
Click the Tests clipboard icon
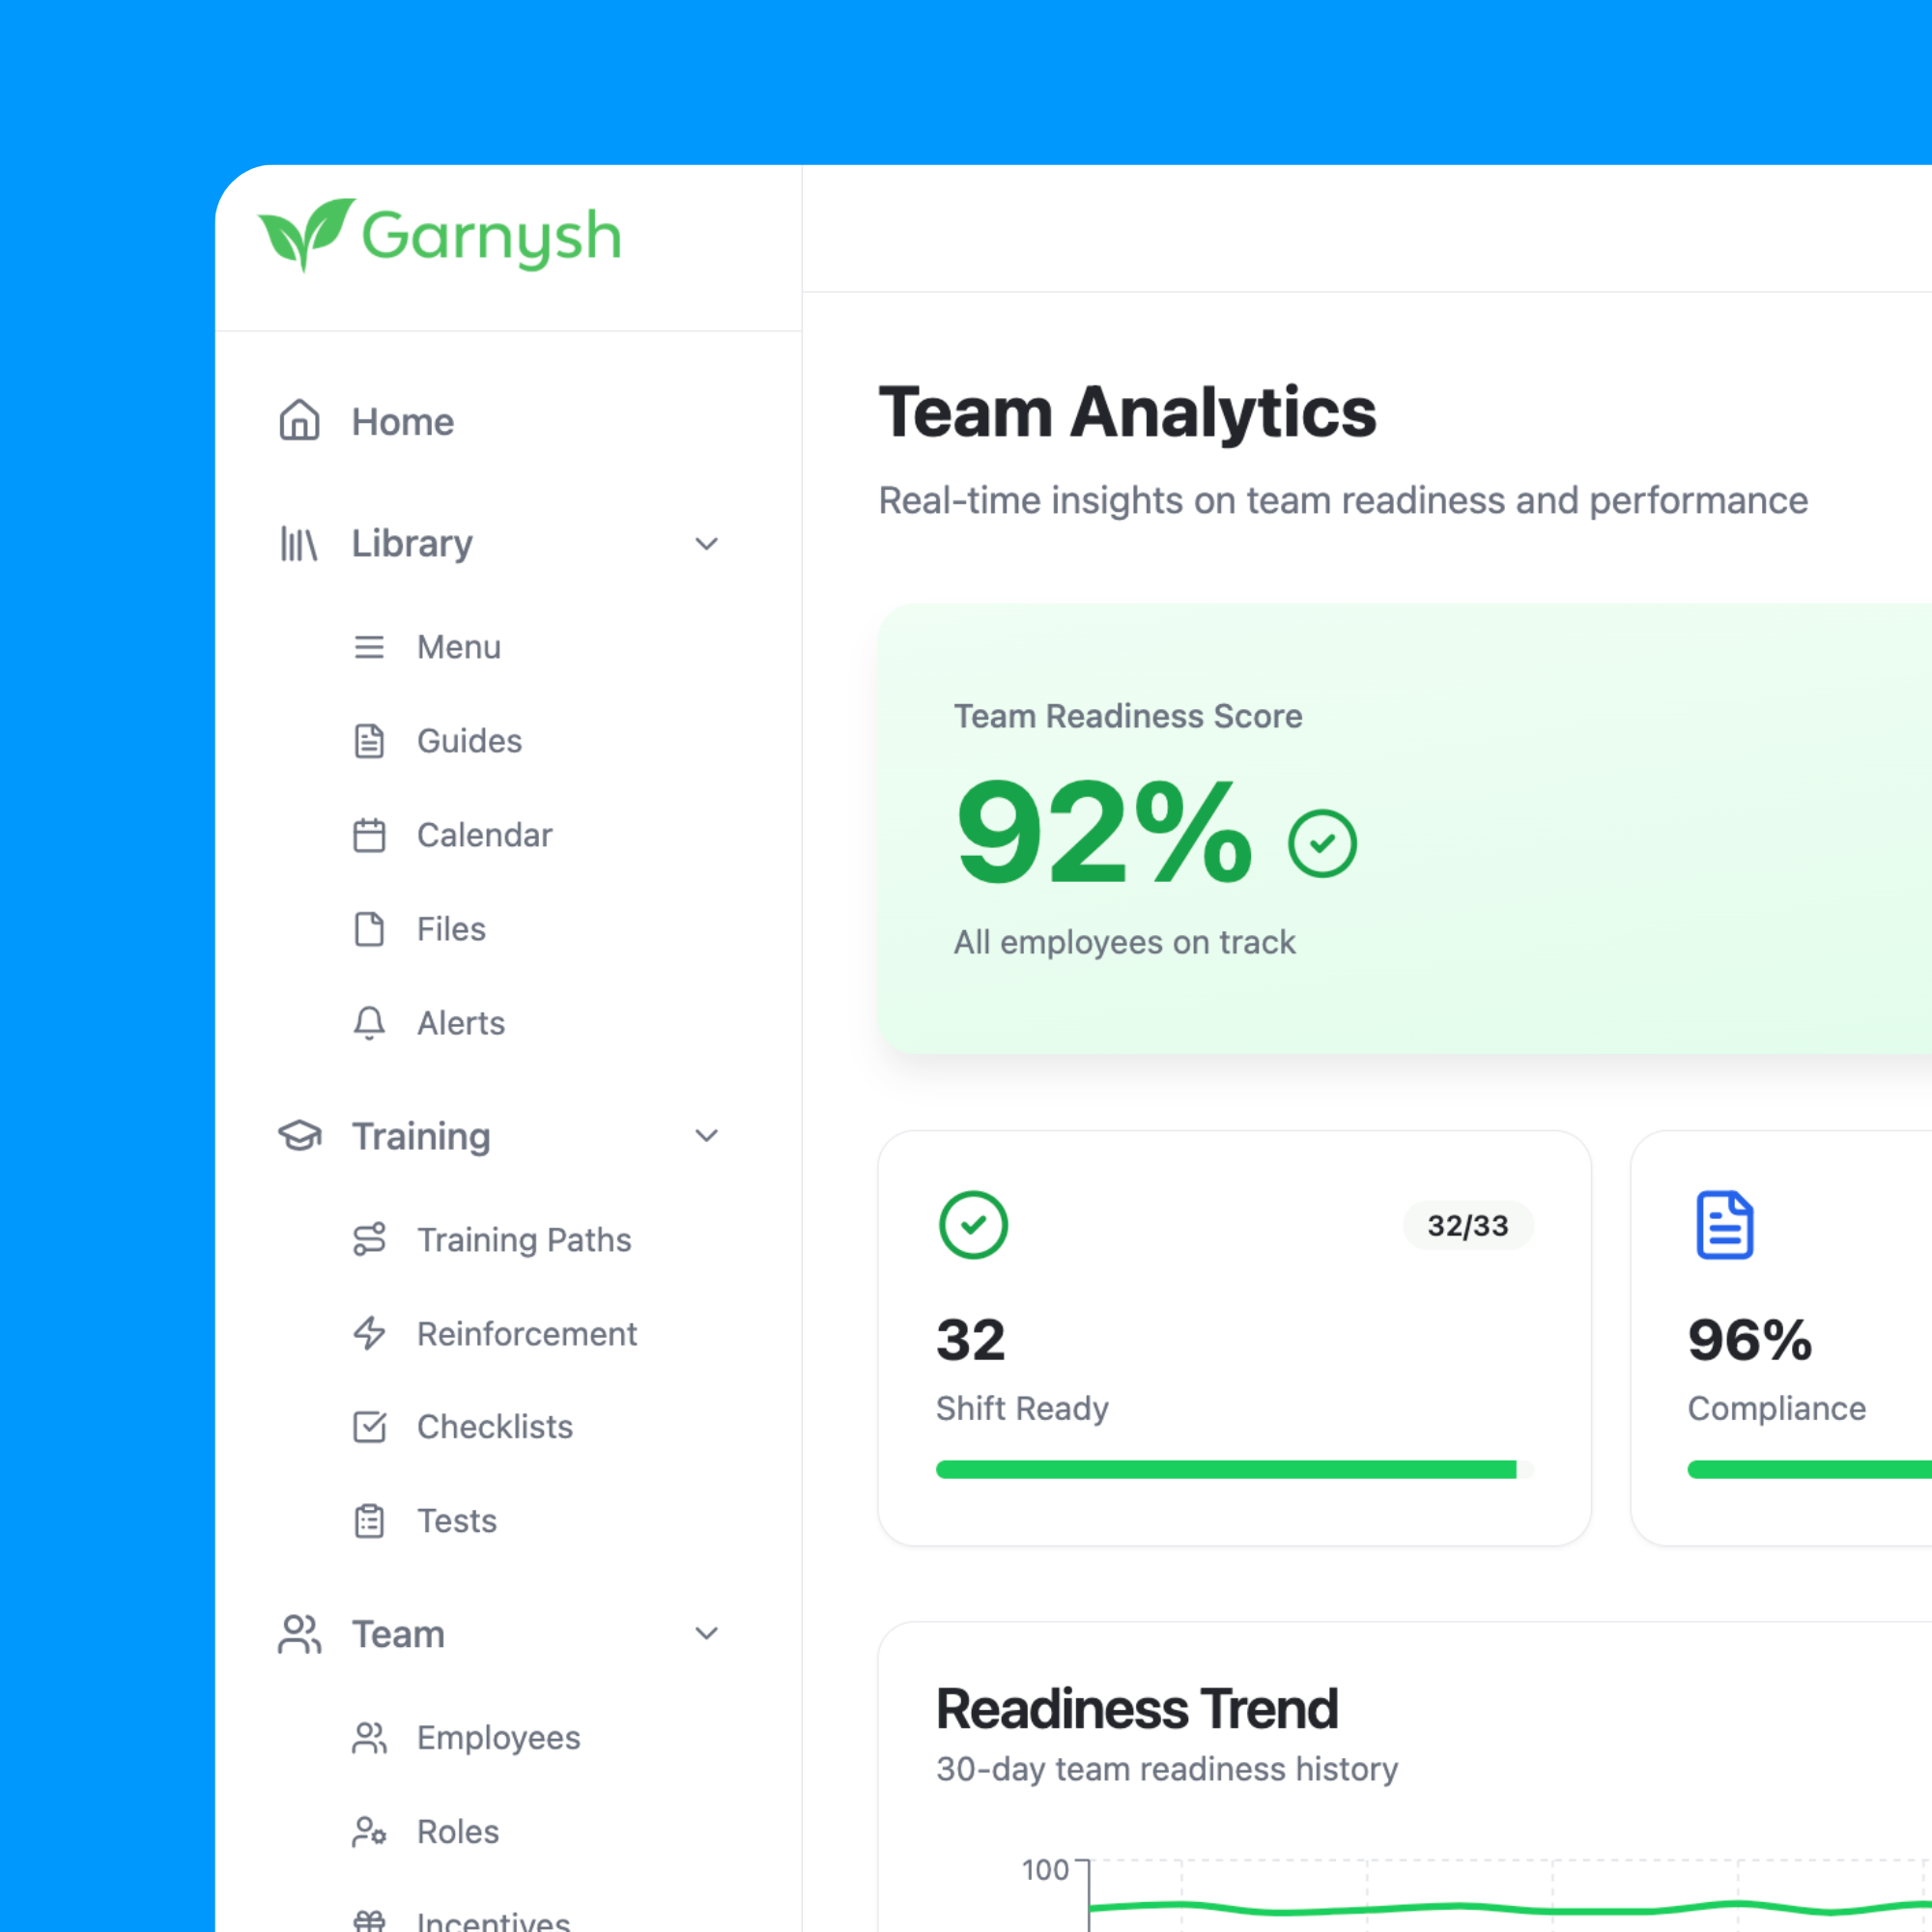coord(369,1521)
